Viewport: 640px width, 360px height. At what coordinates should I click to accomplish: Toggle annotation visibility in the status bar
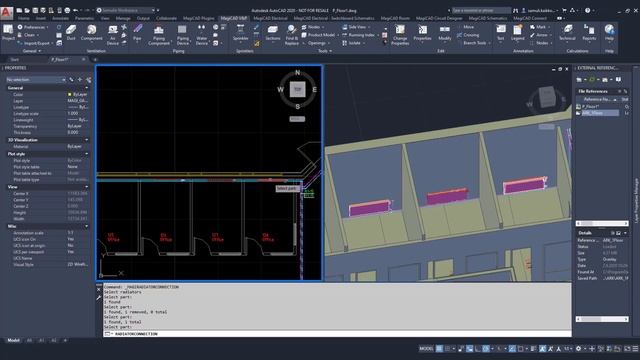tap(542, 349)
